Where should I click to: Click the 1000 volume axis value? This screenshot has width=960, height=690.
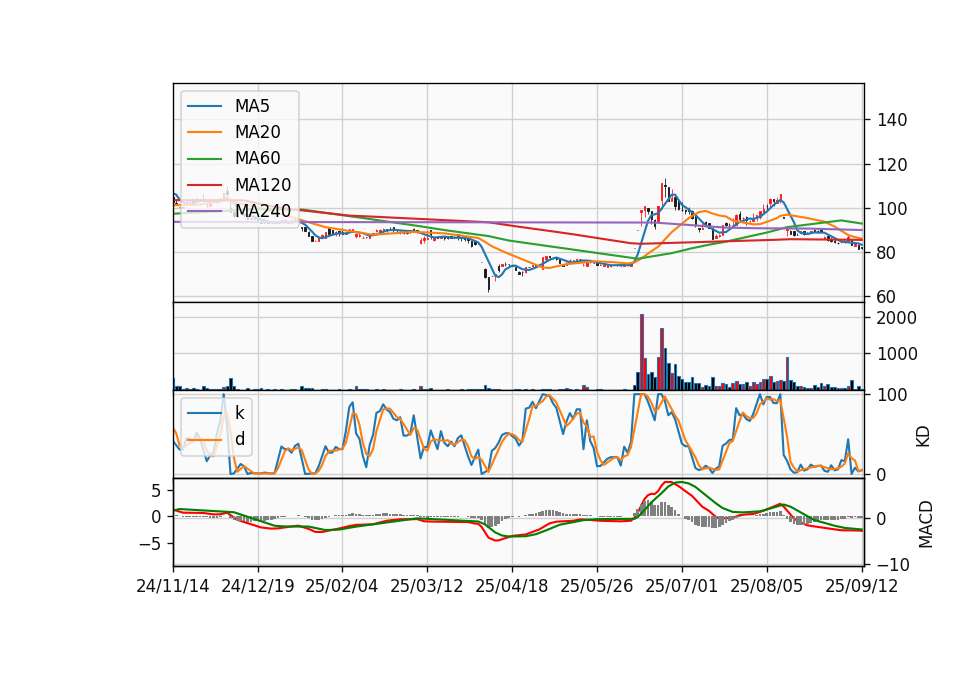[x=897, y=354]
